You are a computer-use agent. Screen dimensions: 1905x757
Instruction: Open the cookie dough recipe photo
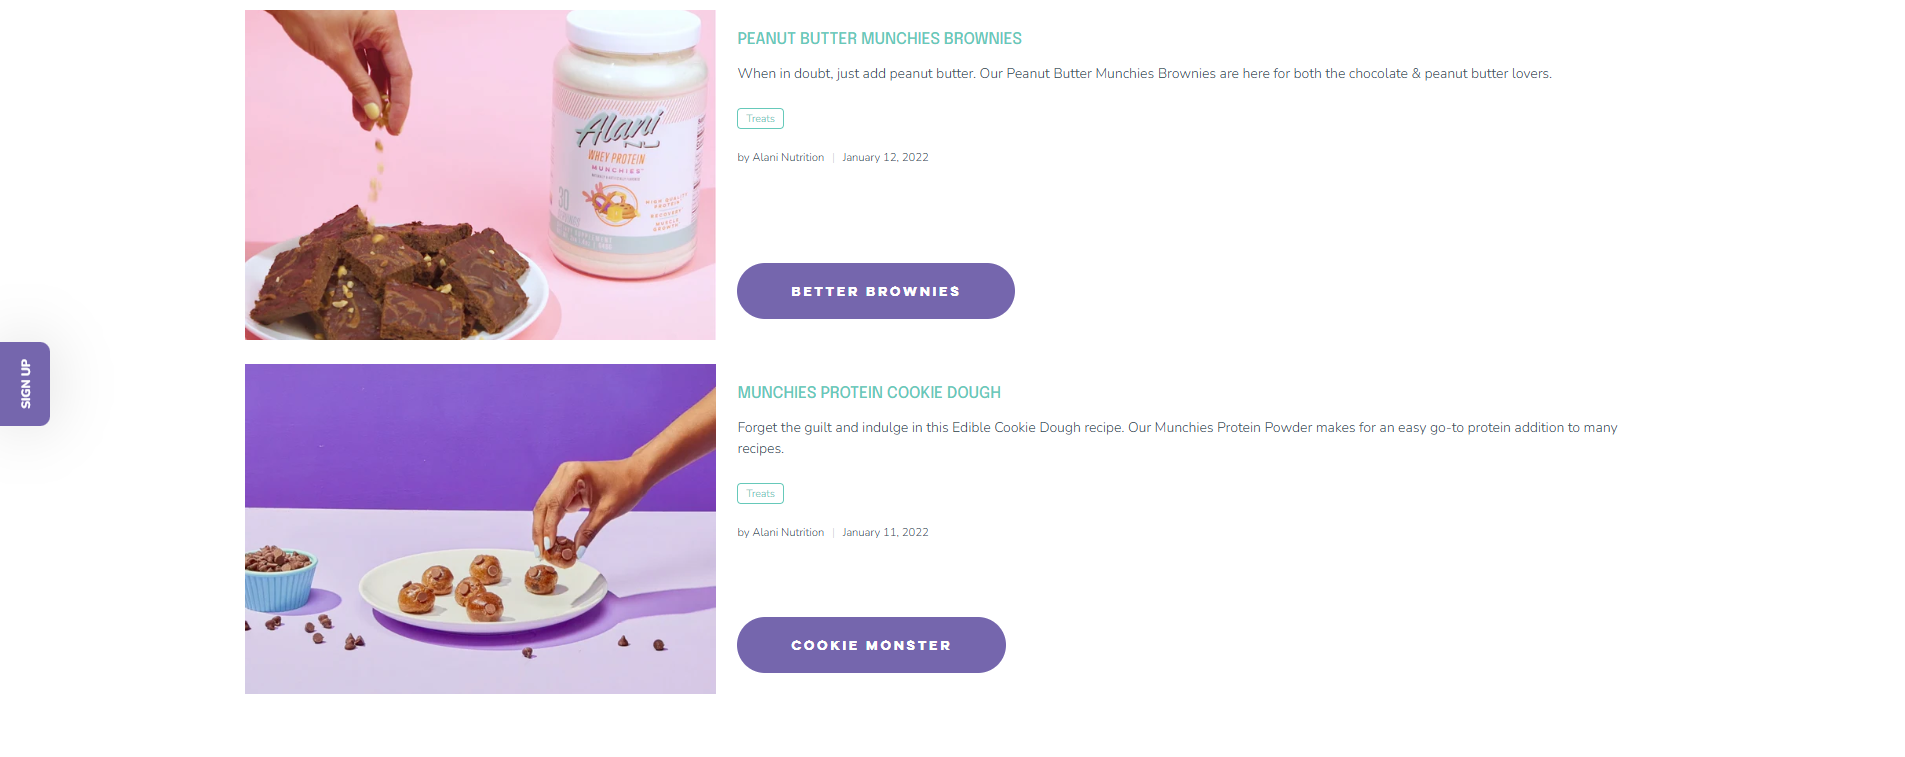[x=480, y=529]
